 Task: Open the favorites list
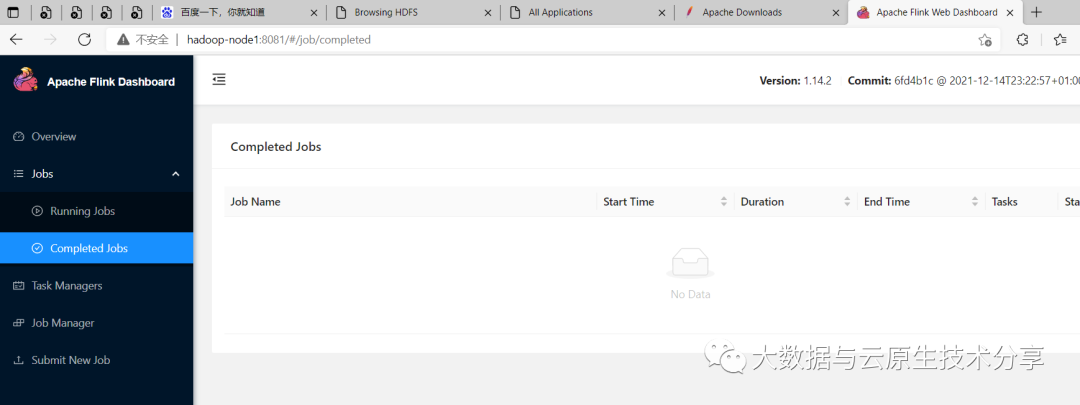[1061, 40]
